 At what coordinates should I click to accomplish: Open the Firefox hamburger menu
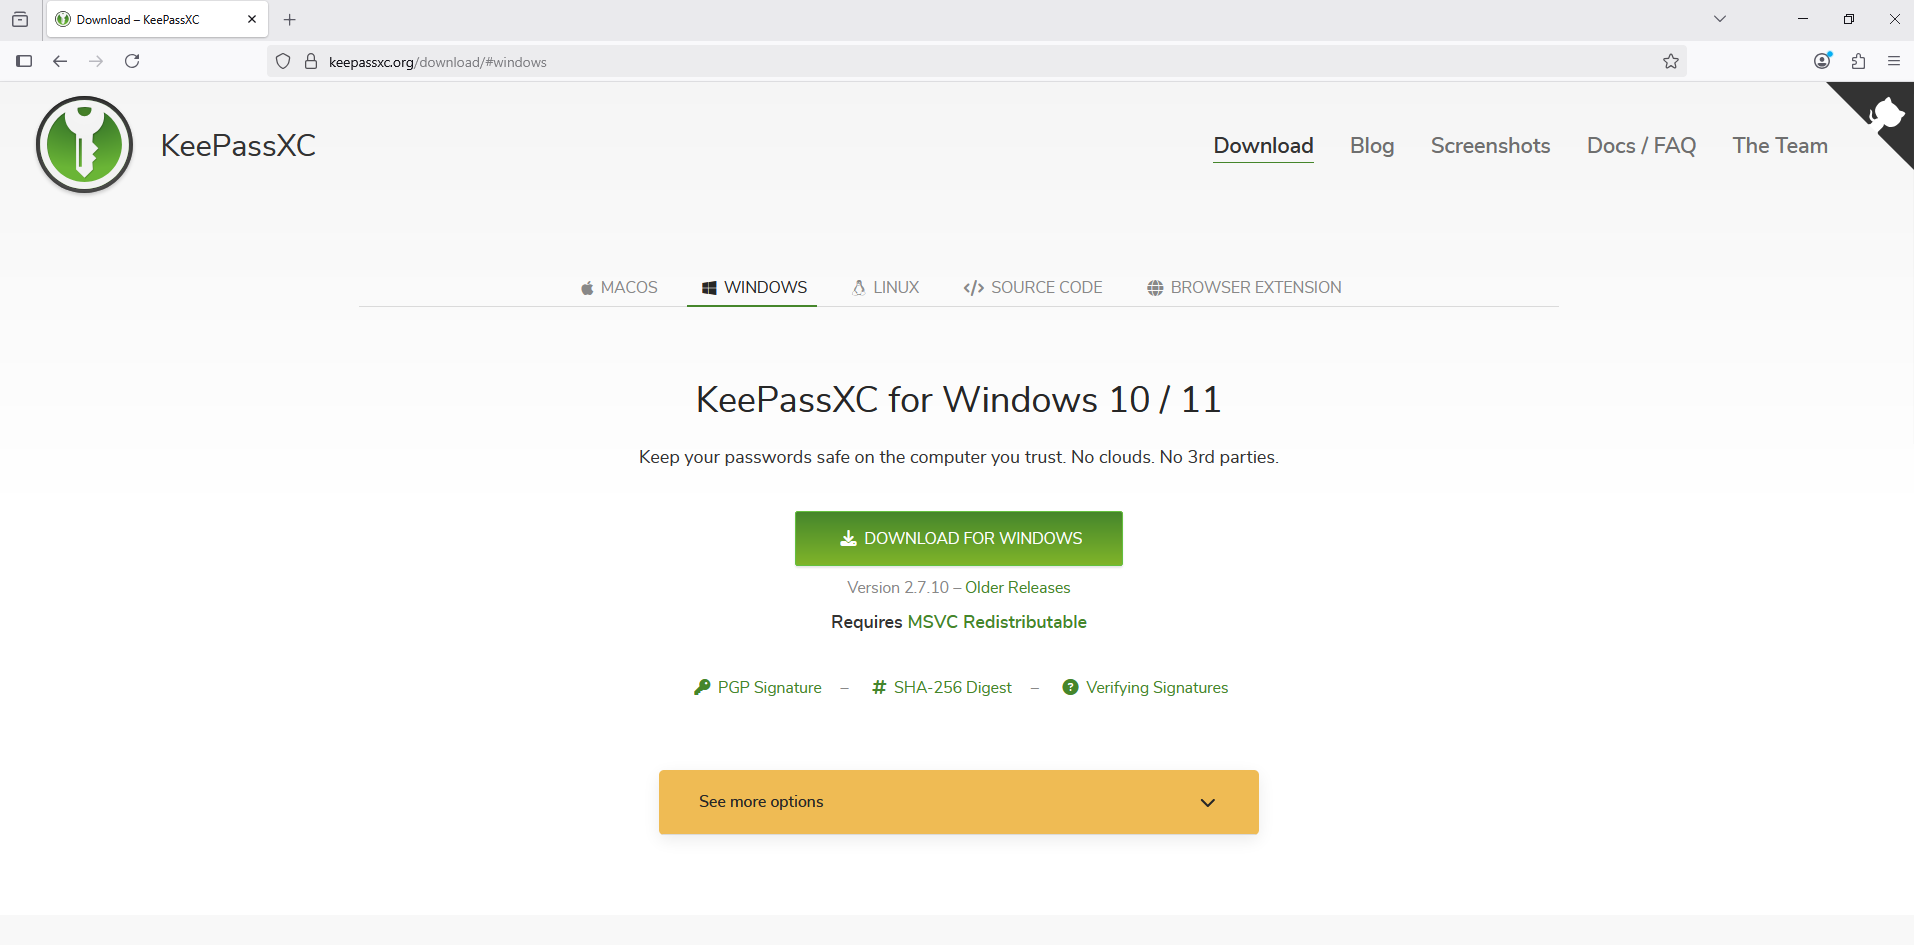[1894, 61]
